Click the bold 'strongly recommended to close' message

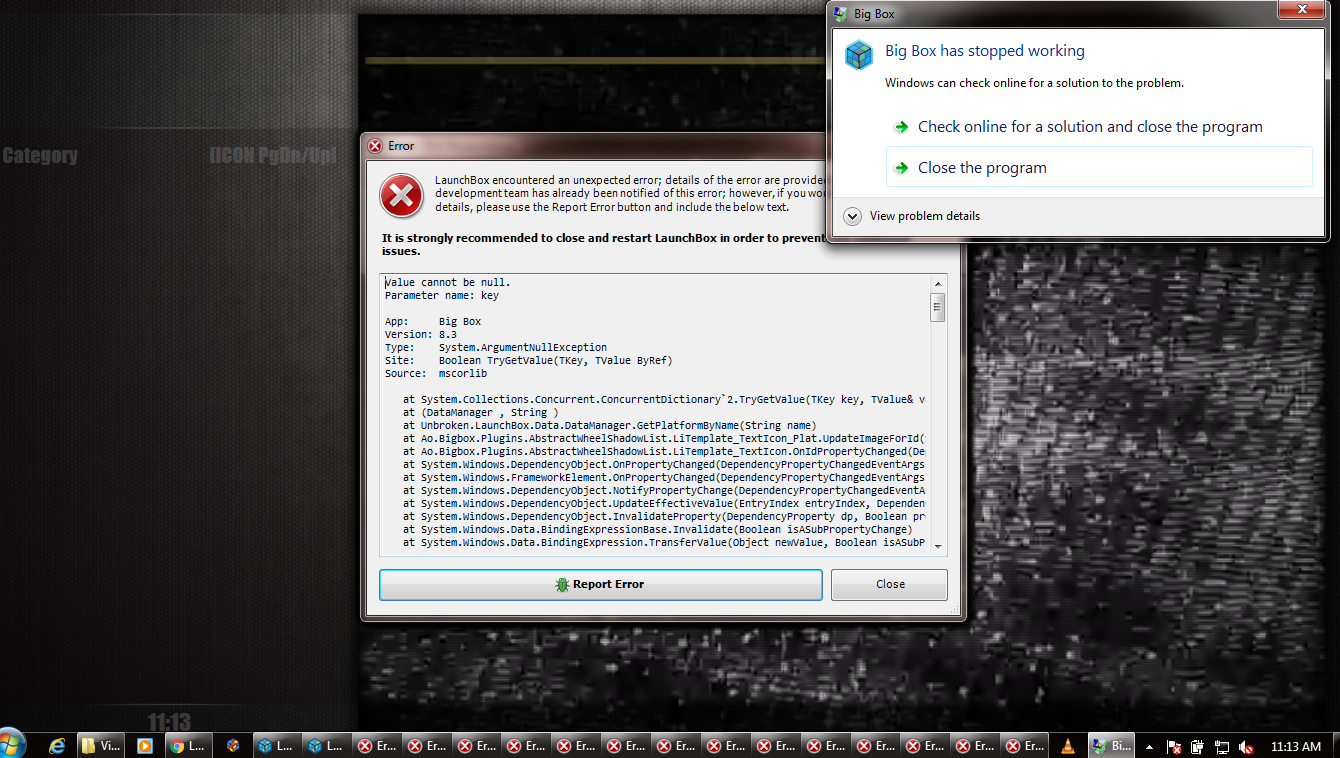[x=602, y=244]
